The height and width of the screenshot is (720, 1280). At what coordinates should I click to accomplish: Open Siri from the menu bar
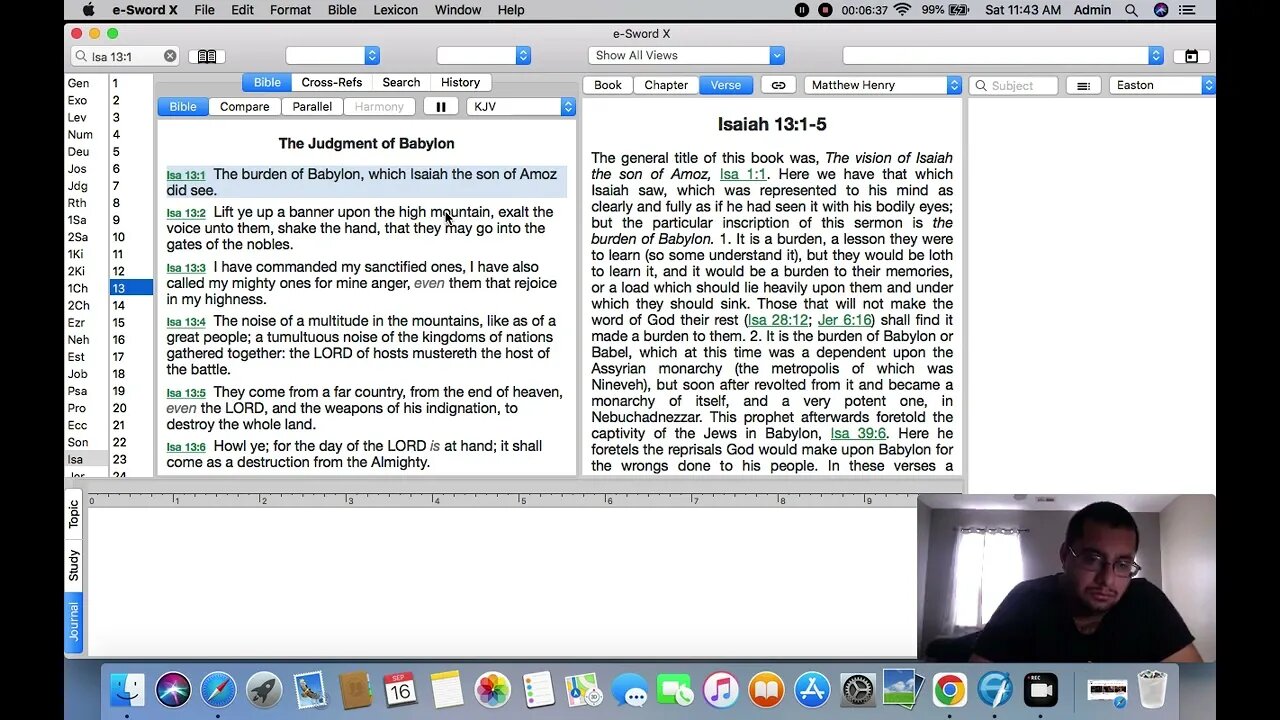point(1161,10)
